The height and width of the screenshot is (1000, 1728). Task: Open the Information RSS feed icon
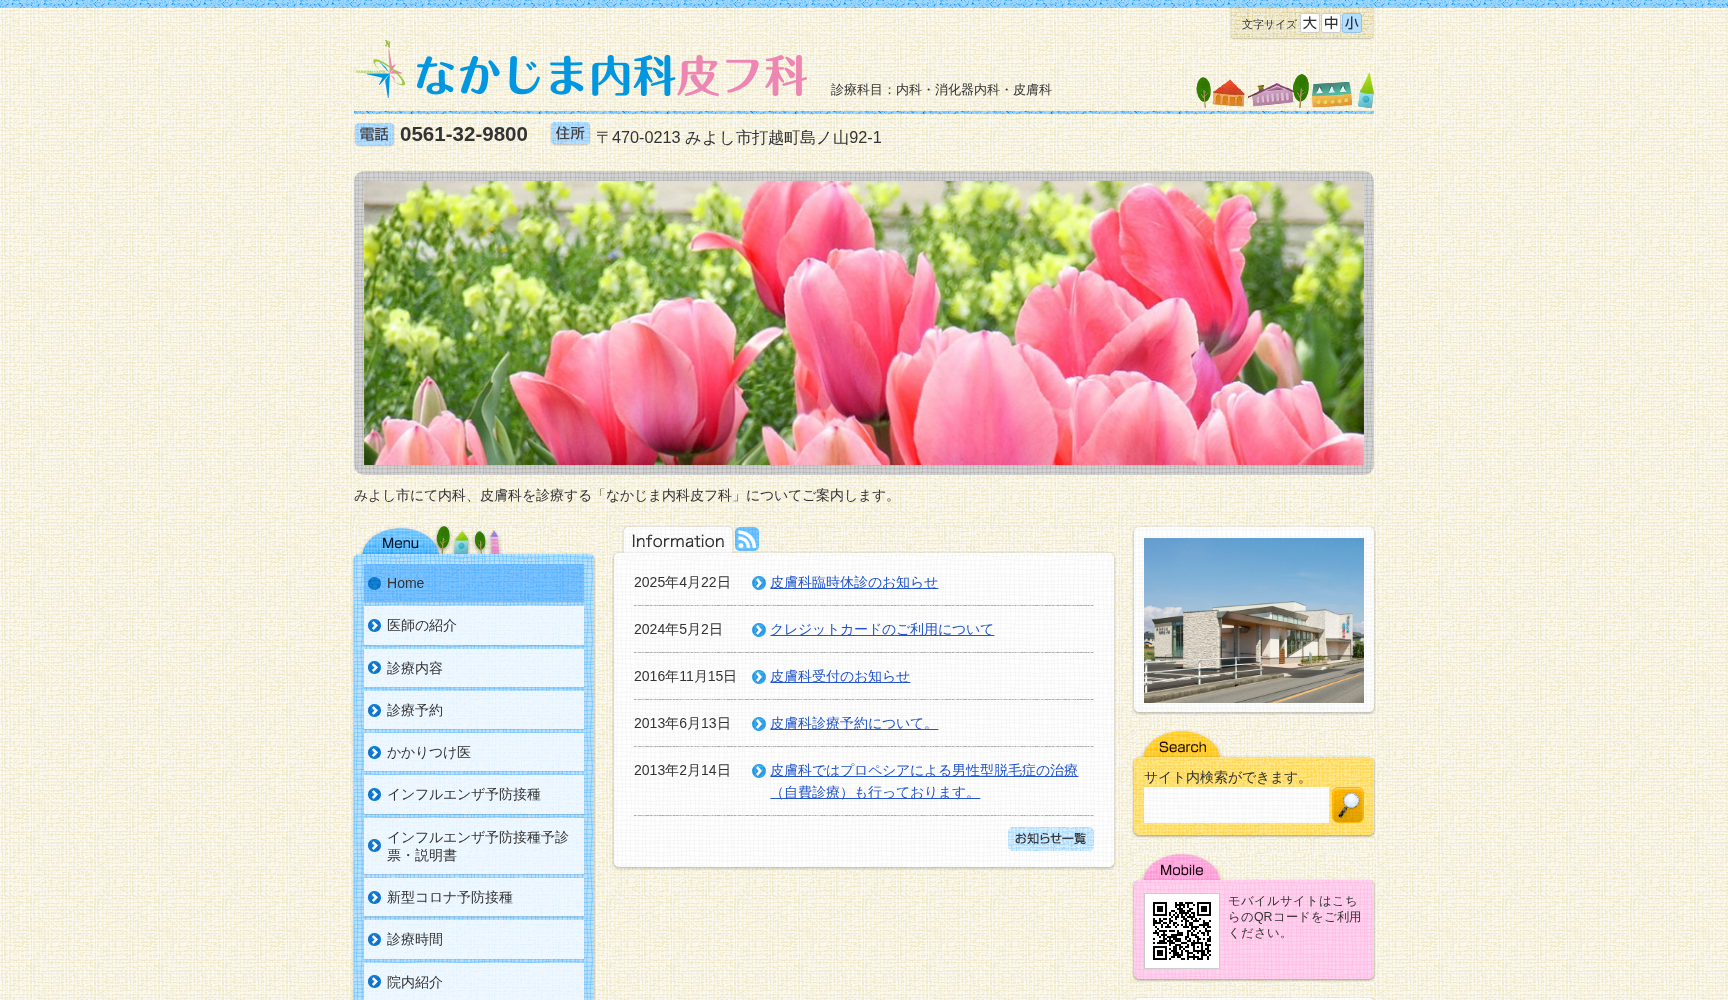[x=747, y=539]
